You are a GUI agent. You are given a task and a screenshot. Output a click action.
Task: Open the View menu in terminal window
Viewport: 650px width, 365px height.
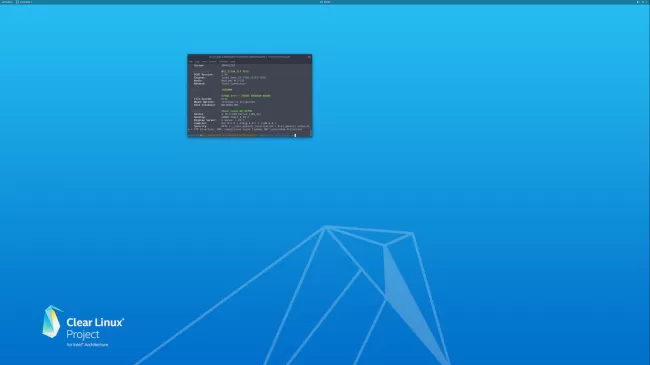pos(204,61)
